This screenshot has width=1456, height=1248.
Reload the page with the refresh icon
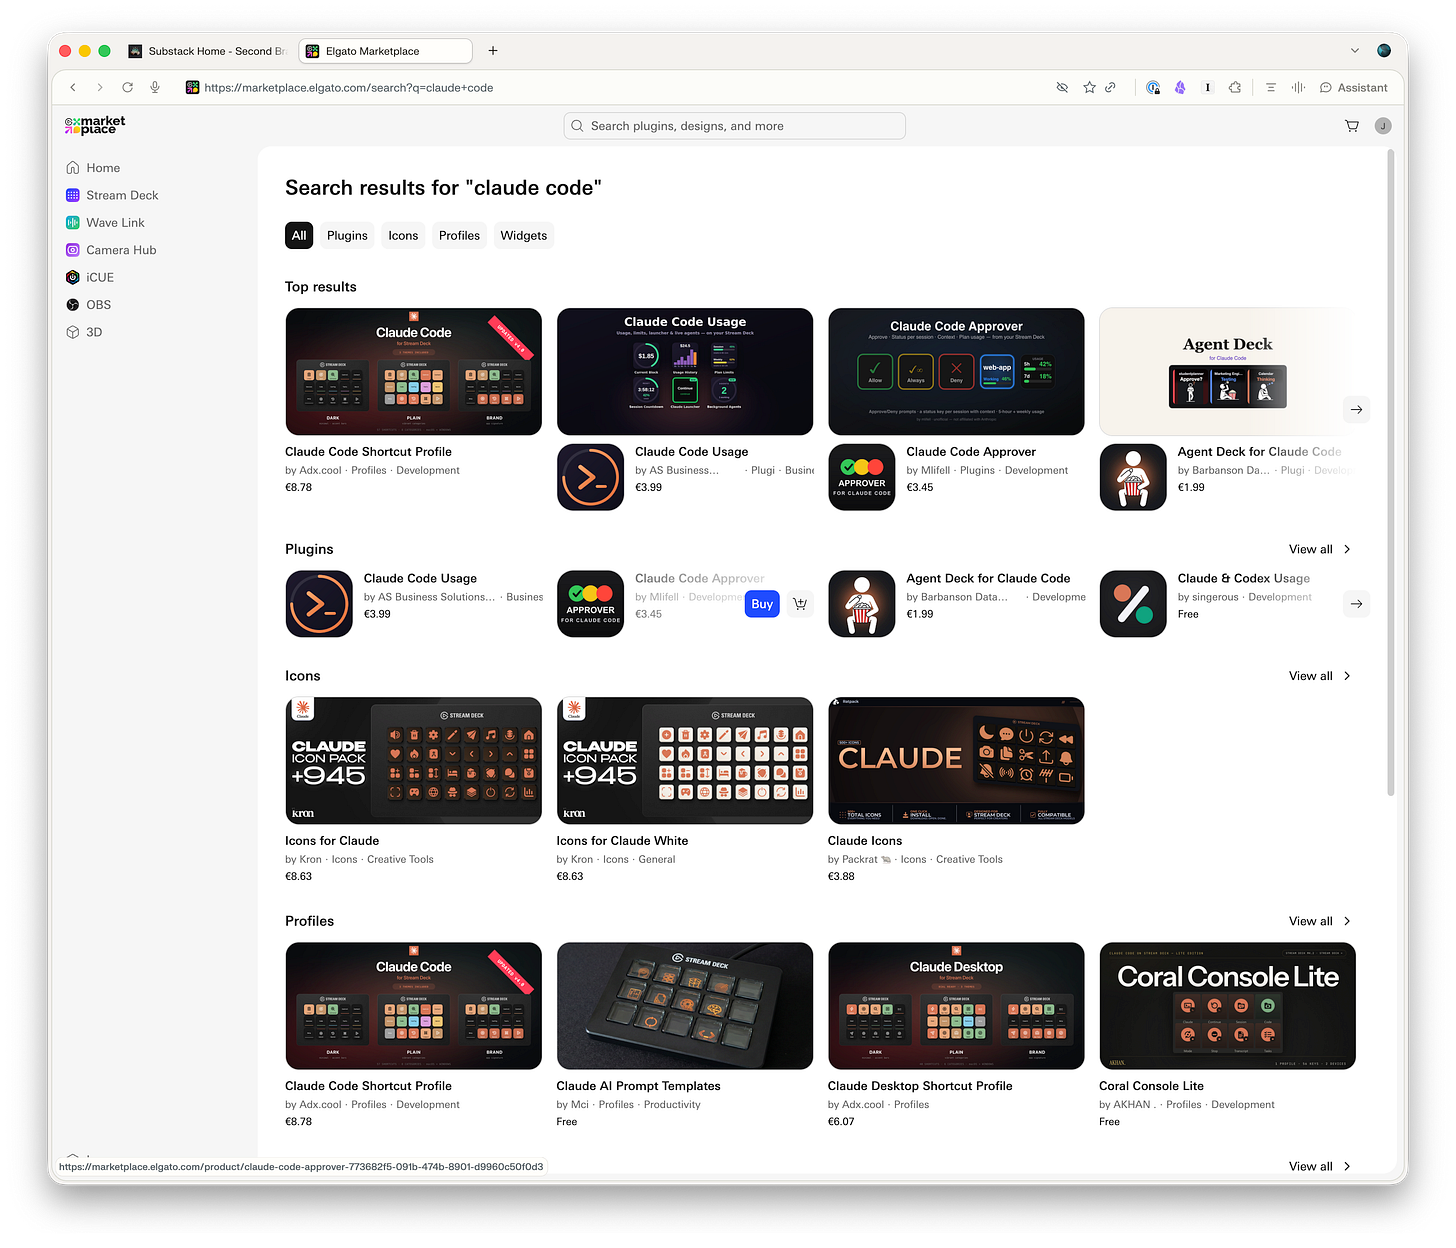coord(127,88)
